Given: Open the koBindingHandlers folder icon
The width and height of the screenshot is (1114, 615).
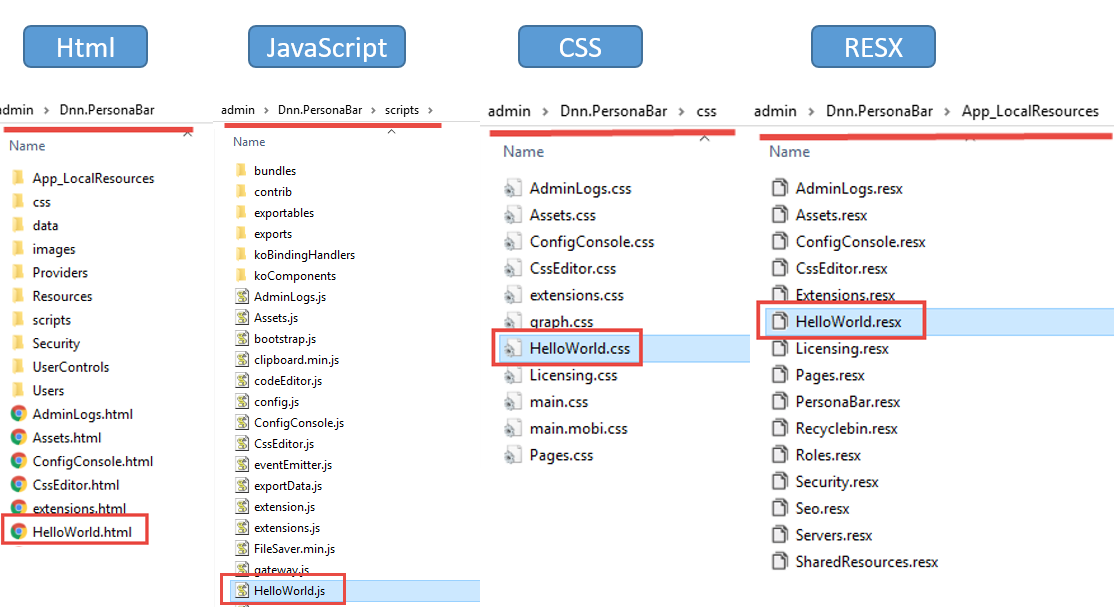Looking at the screenshot, I should (241, 254).
